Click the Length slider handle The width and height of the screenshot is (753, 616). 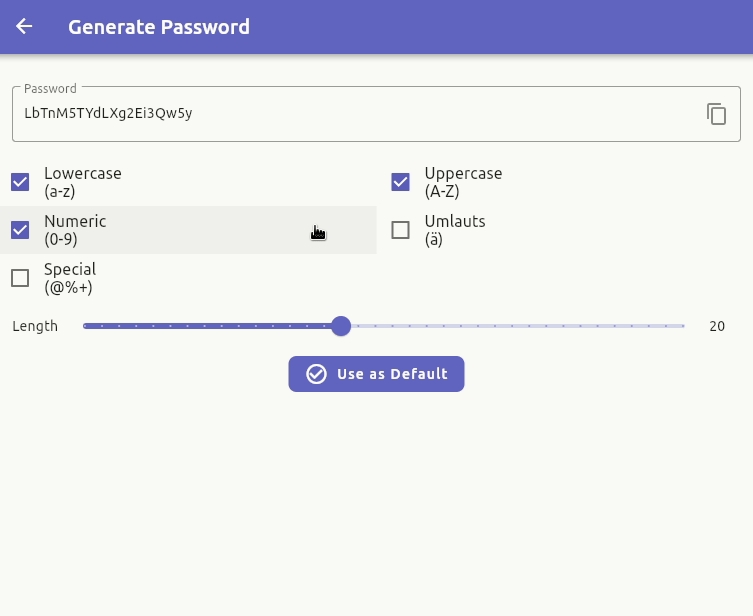click(x=341, y=326)
